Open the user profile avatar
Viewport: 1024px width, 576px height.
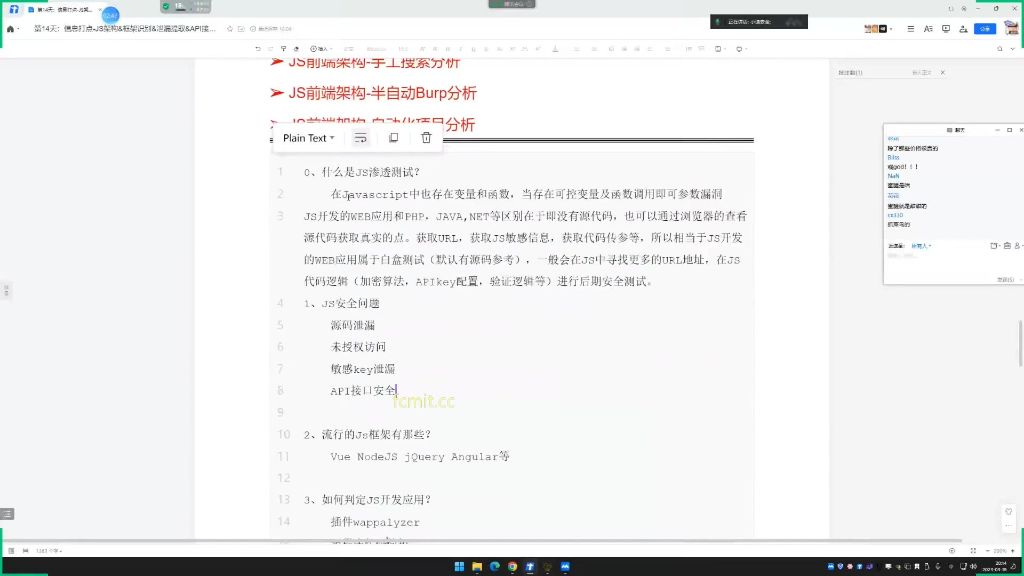tap(1011, 28)
